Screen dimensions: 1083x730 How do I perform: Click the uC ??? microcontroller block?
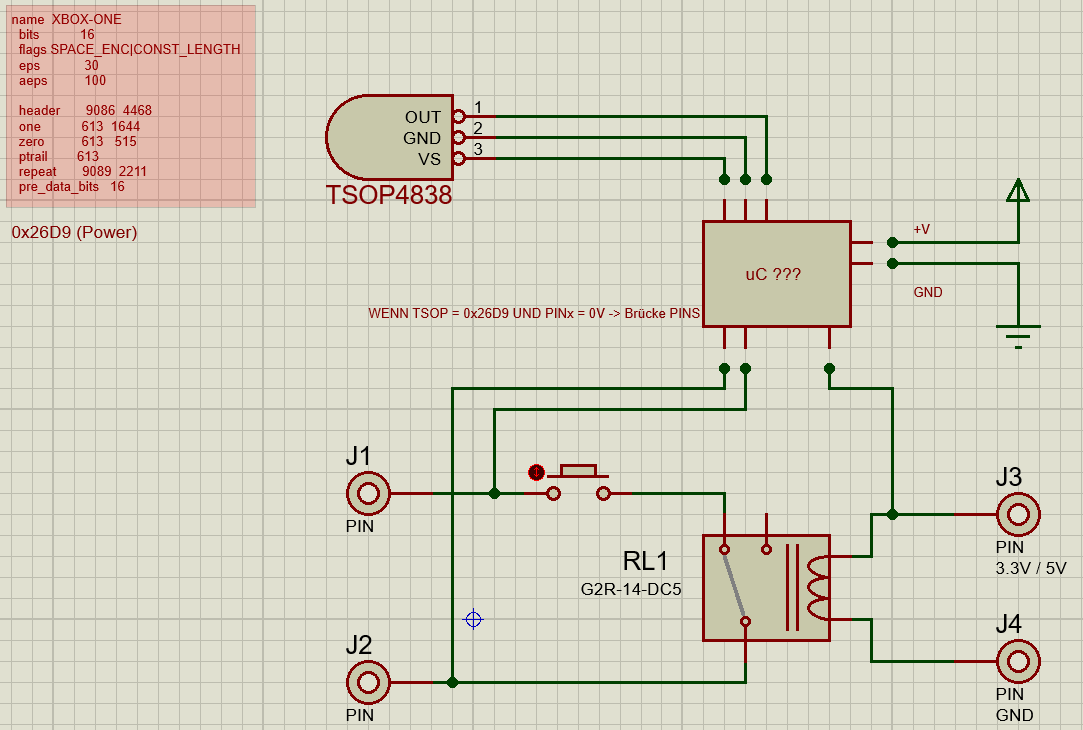[776, 274]
